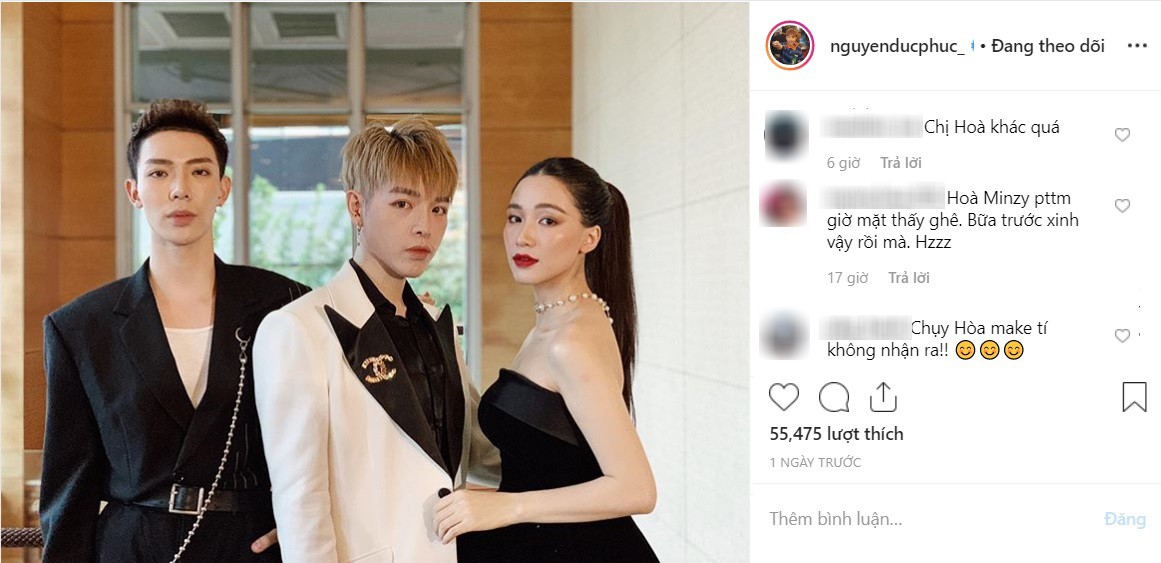The image size is (1161, 563).
Task: Open the comment bubble icon
Action: pyautogui.click(x=834, y=398)
